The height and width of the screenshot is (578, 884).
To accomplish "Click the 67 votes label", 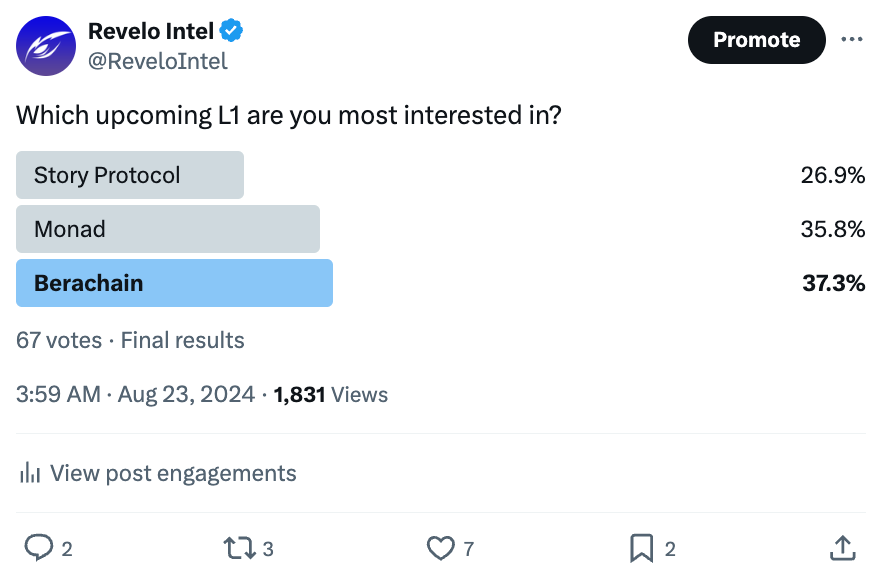I will point(59,340).
